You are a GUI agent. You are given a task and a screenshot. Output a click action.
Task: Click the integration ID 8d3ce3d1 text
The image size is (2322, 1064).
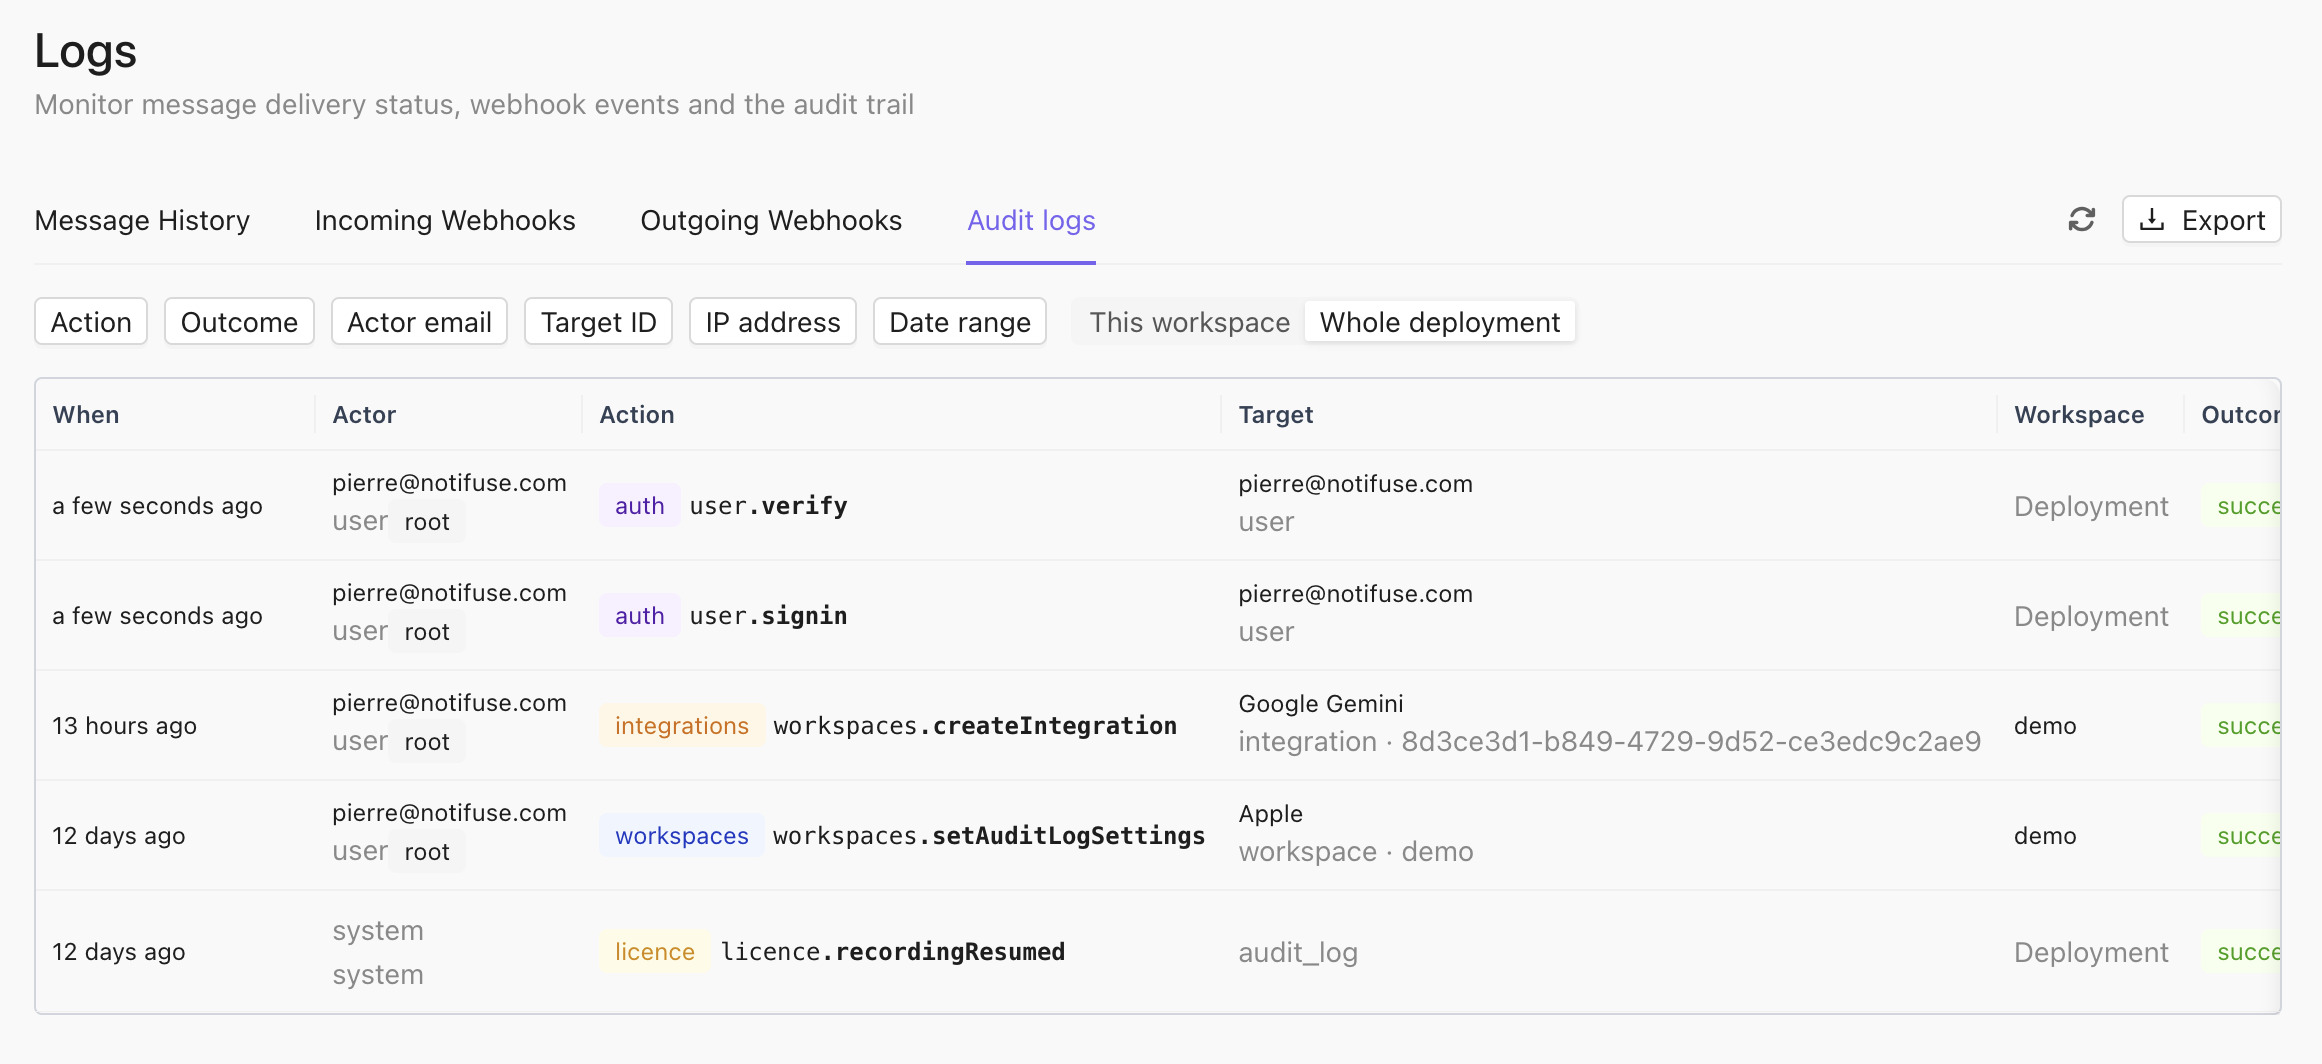1691,742
